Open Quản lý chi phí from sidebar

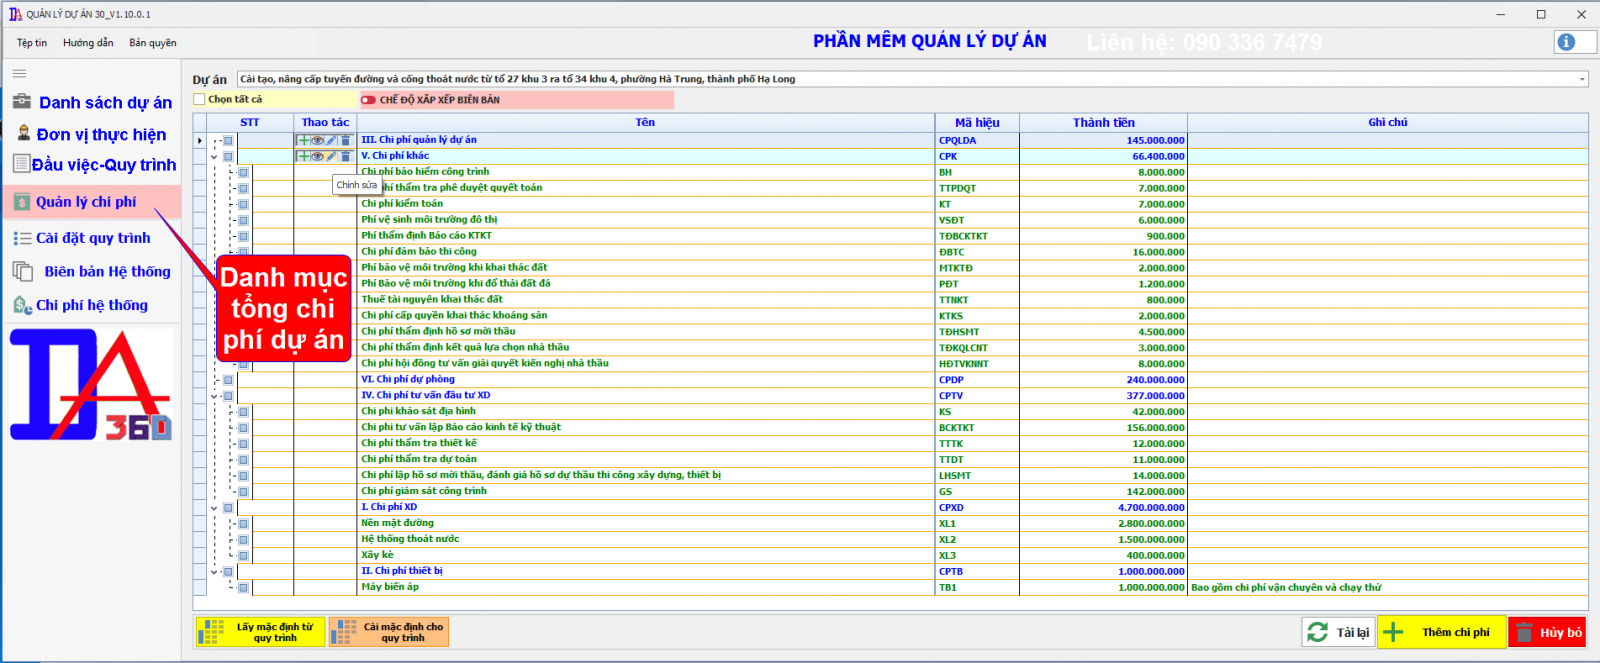click(x=92, y=202)
